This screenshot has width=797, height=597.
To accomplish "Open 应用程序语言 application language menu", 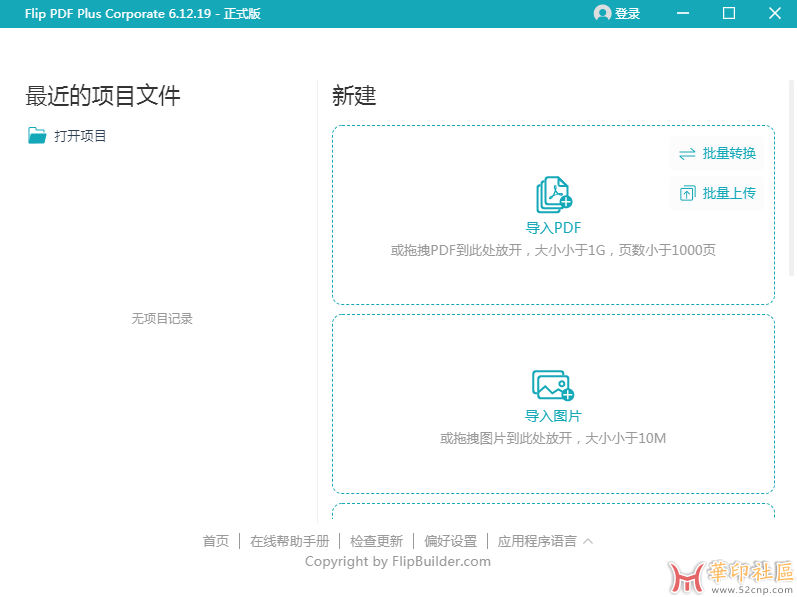I will point(537,541).
